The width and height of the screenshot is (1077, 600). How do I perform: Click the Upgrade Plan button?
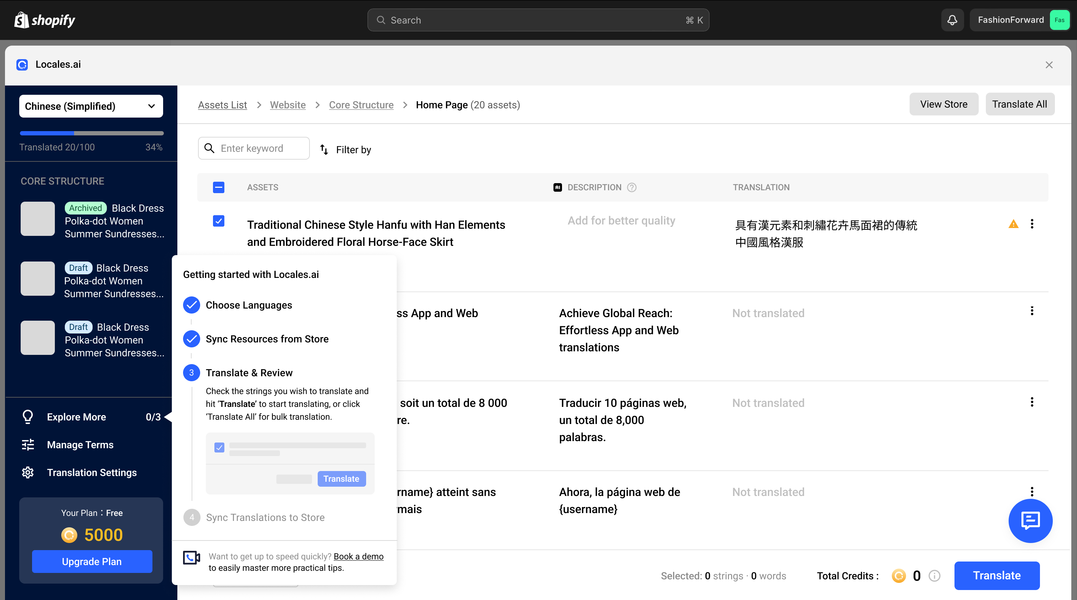click(x=92, y=561)
